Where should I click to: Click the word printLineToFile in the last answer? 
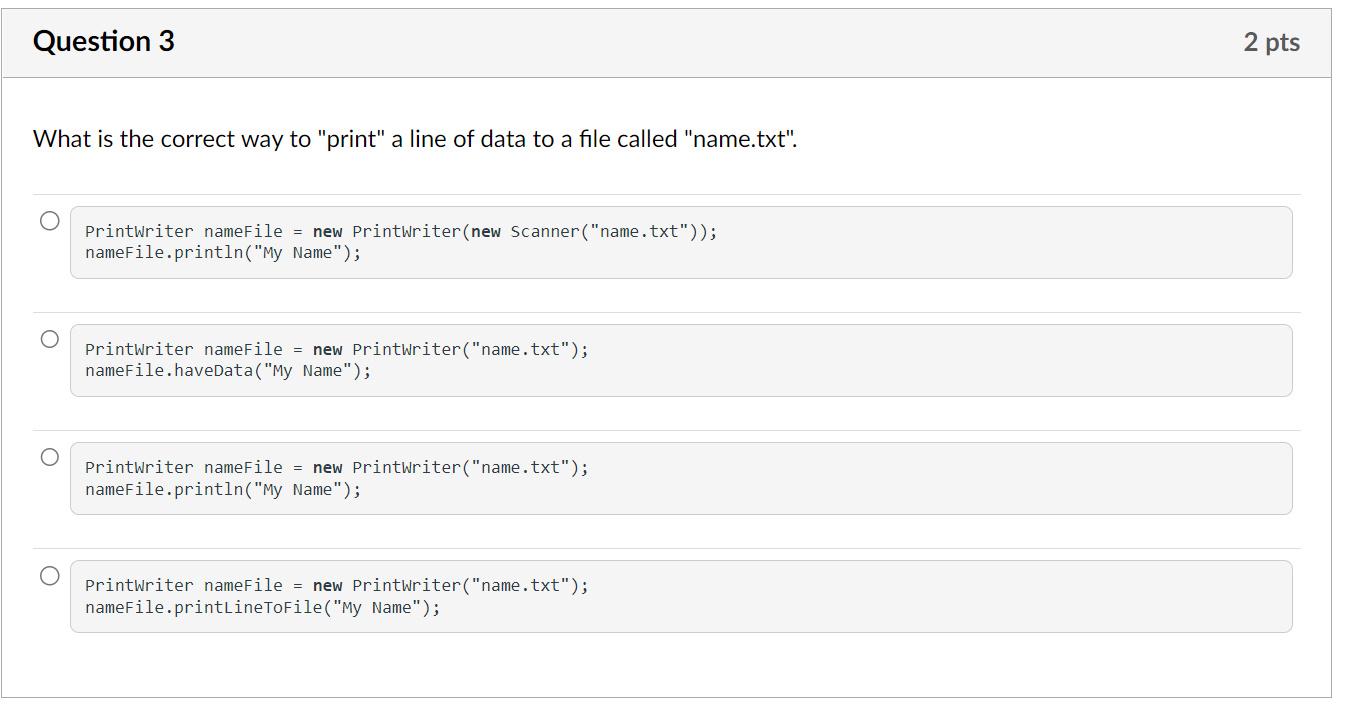(247, 607)
